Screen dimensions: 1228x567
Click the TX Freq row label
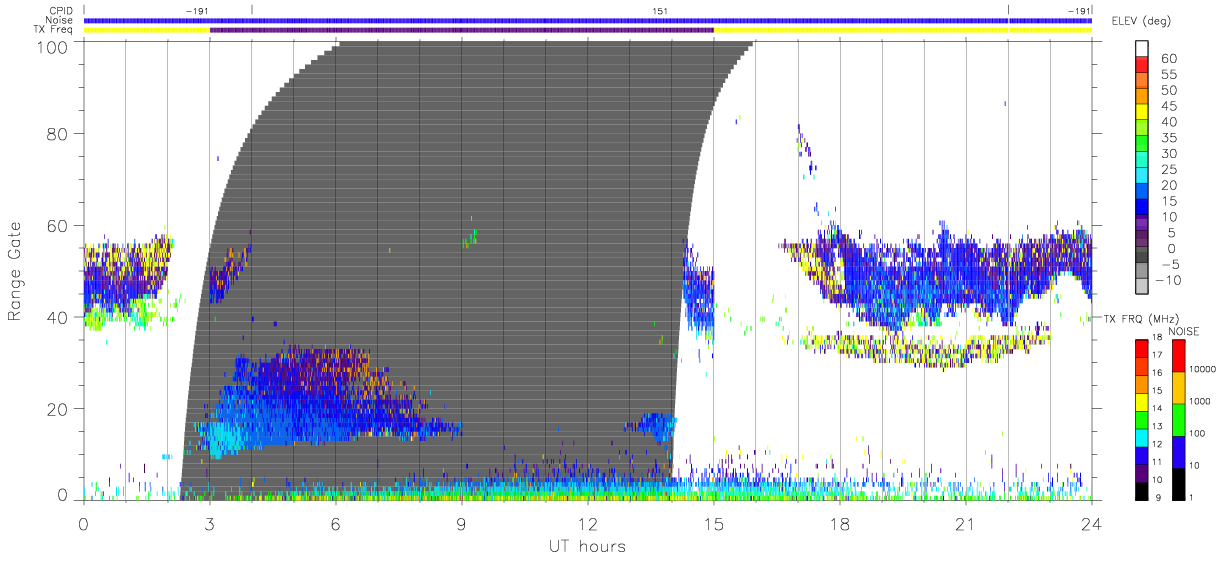[x=53, y=29]
